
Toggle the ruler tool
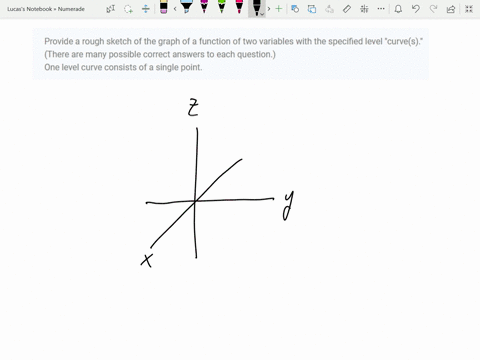tap(347, 9)
